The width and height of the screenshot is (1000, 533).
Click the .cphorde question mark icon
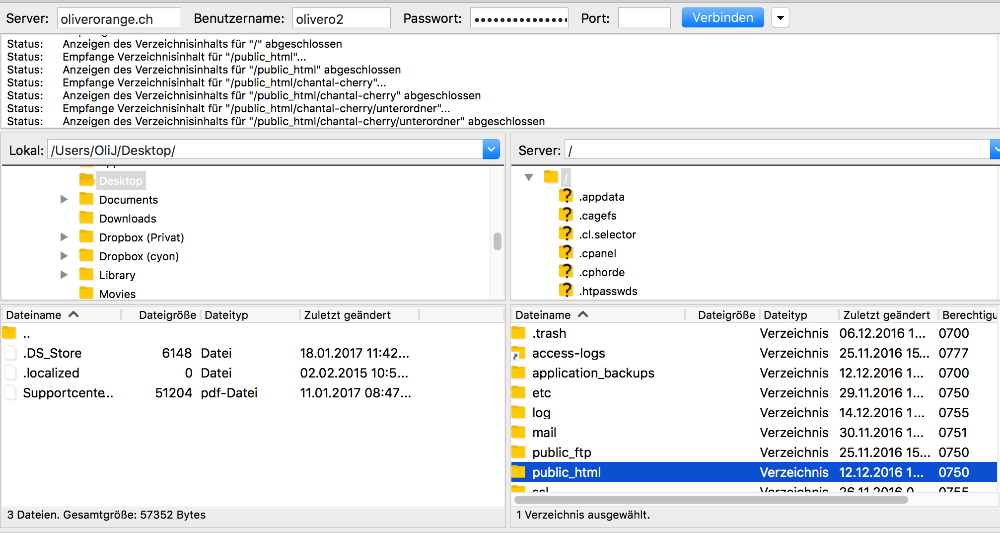click(566, 271)
